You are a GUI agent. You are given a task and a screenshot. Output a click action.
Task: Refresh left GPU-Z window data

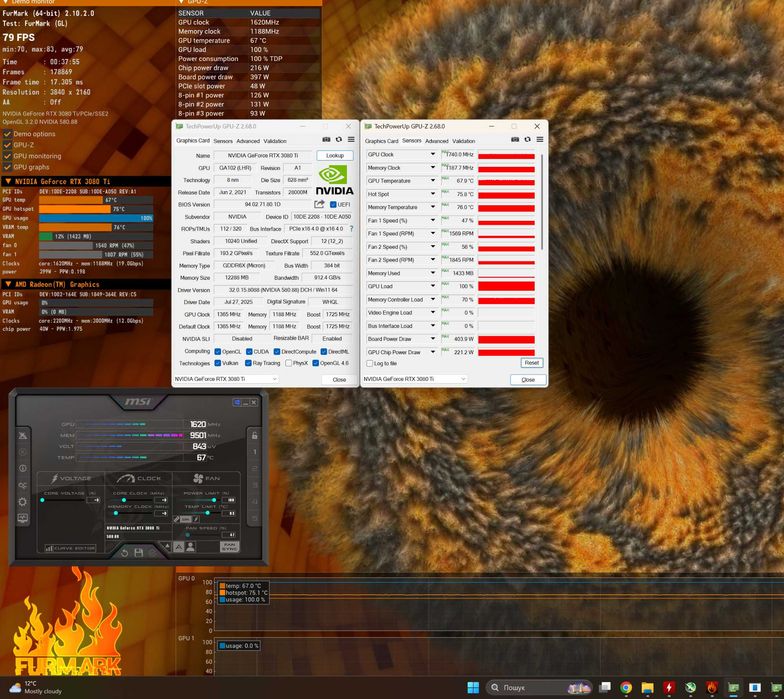tap(338, 140)
